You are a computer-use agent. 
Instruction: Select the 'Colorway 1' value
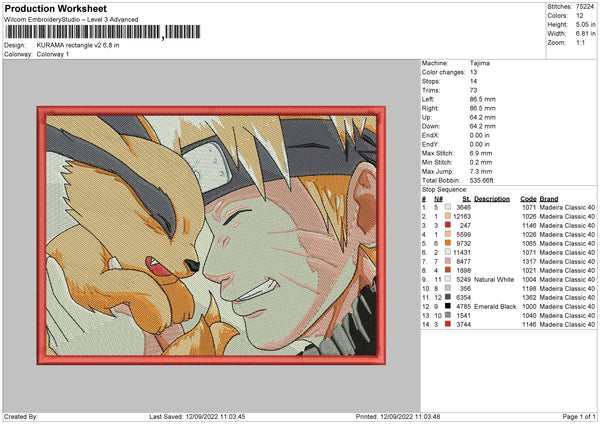[53, 54]
